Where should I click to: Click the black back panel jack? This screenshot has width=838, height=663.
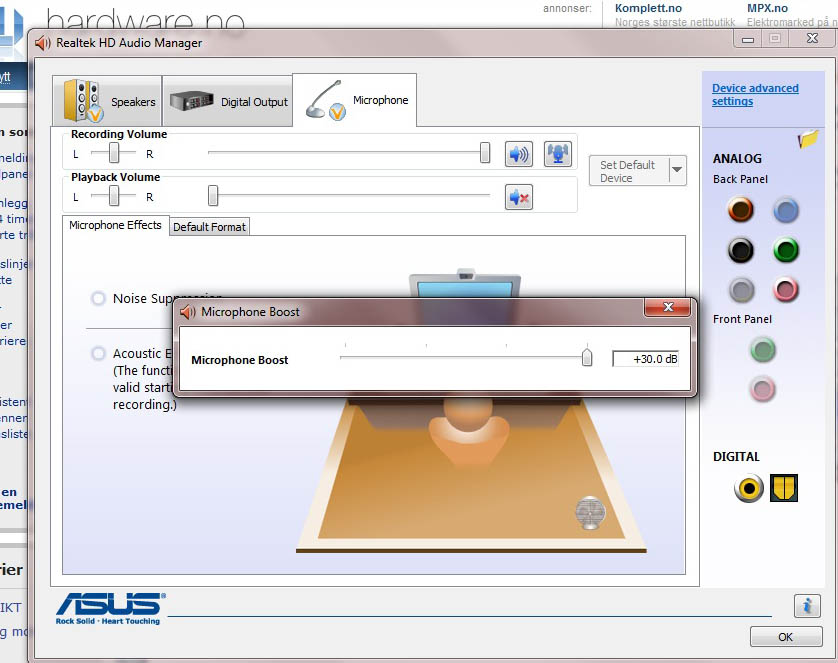pyautogui.click(x=741, y=249)
